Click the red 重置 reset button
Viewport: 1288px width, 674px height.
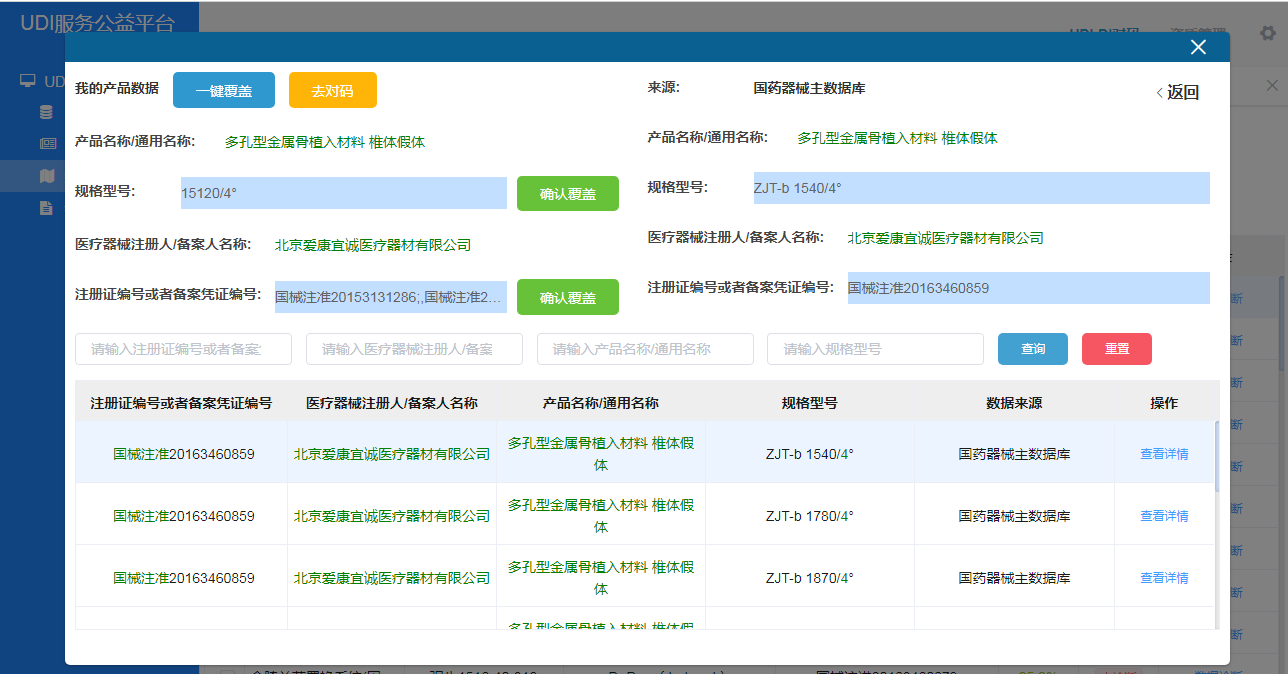[x=1116, y=349]
